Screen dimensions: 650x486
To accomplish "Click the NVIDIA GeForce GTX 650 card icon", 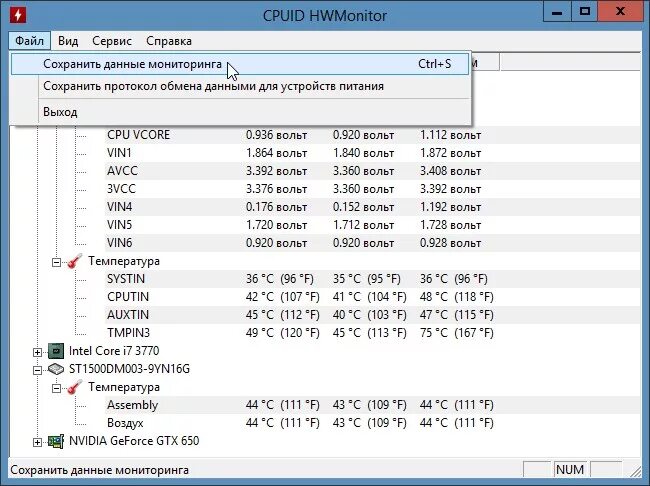I will coord(56,441).
